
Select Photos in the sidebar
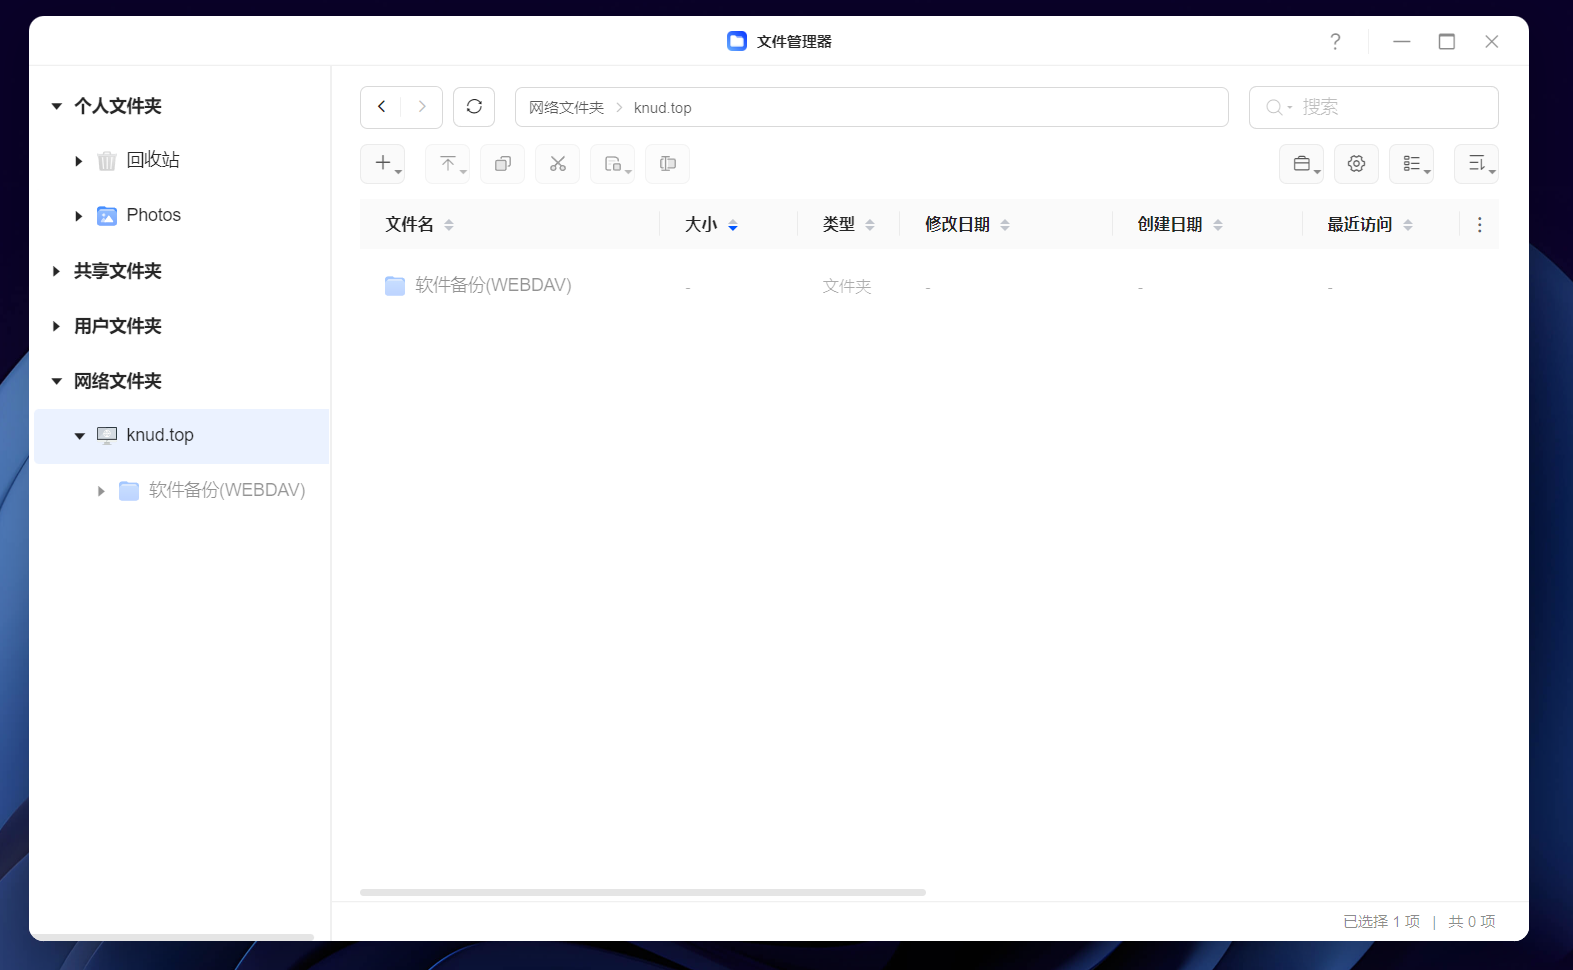[154, 215]
